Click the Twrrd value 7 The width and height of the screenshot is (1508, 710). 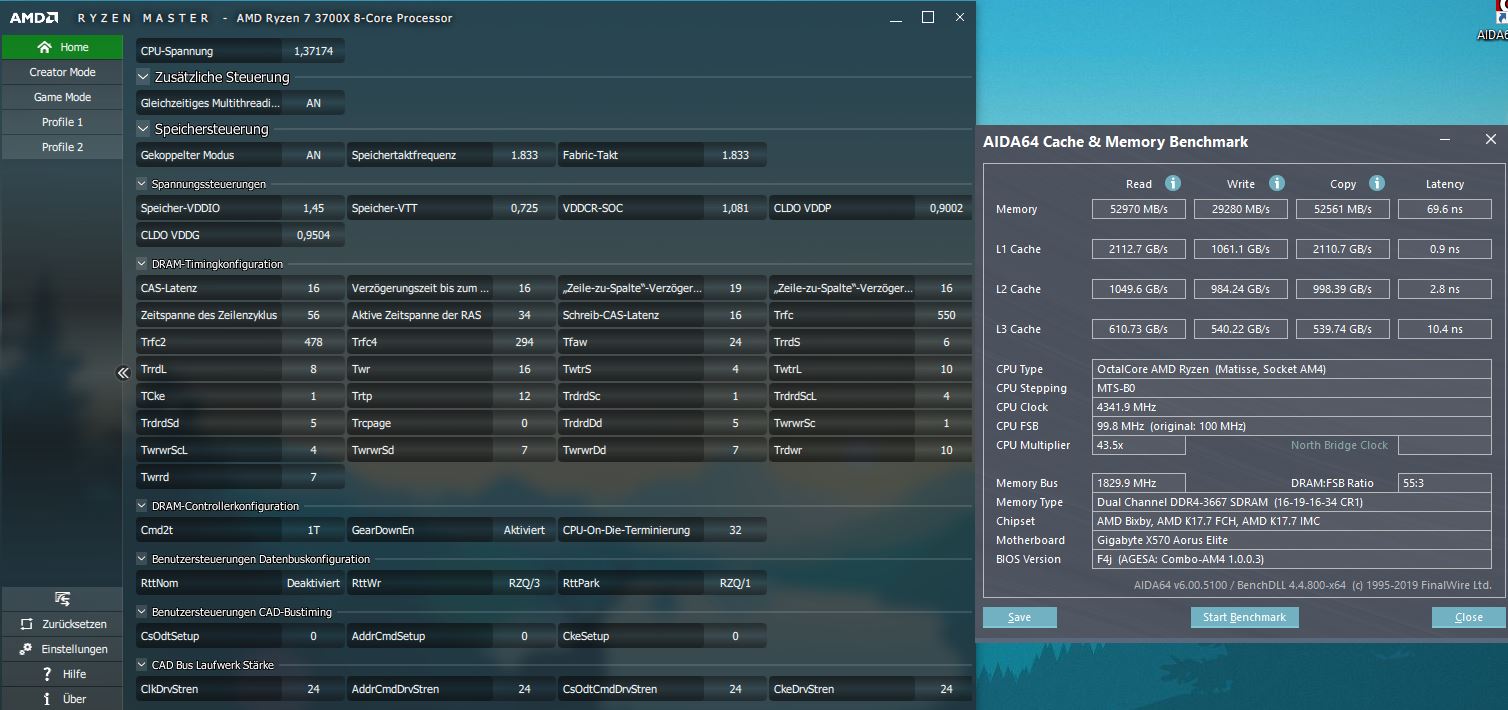click(x=313, y=477)
